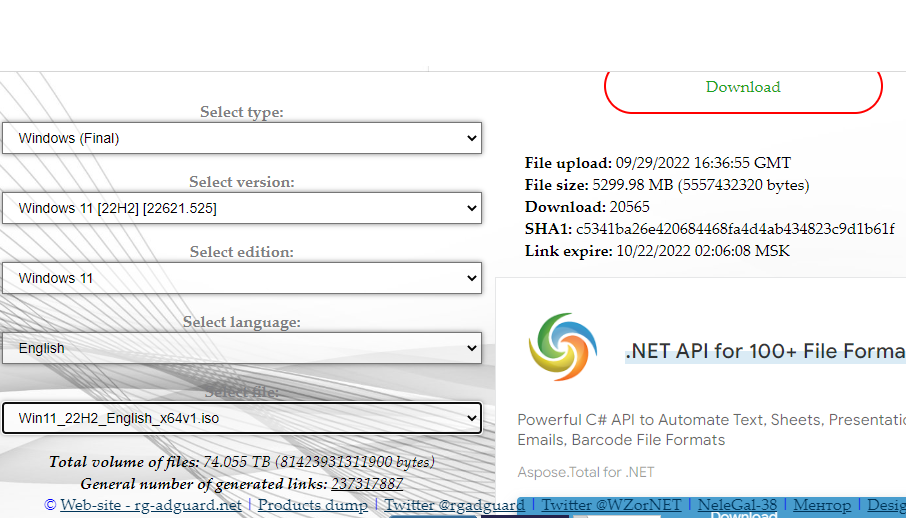Click the red-outlined Download button
This screenshot has width=906, height=518.
coord(743,87)
